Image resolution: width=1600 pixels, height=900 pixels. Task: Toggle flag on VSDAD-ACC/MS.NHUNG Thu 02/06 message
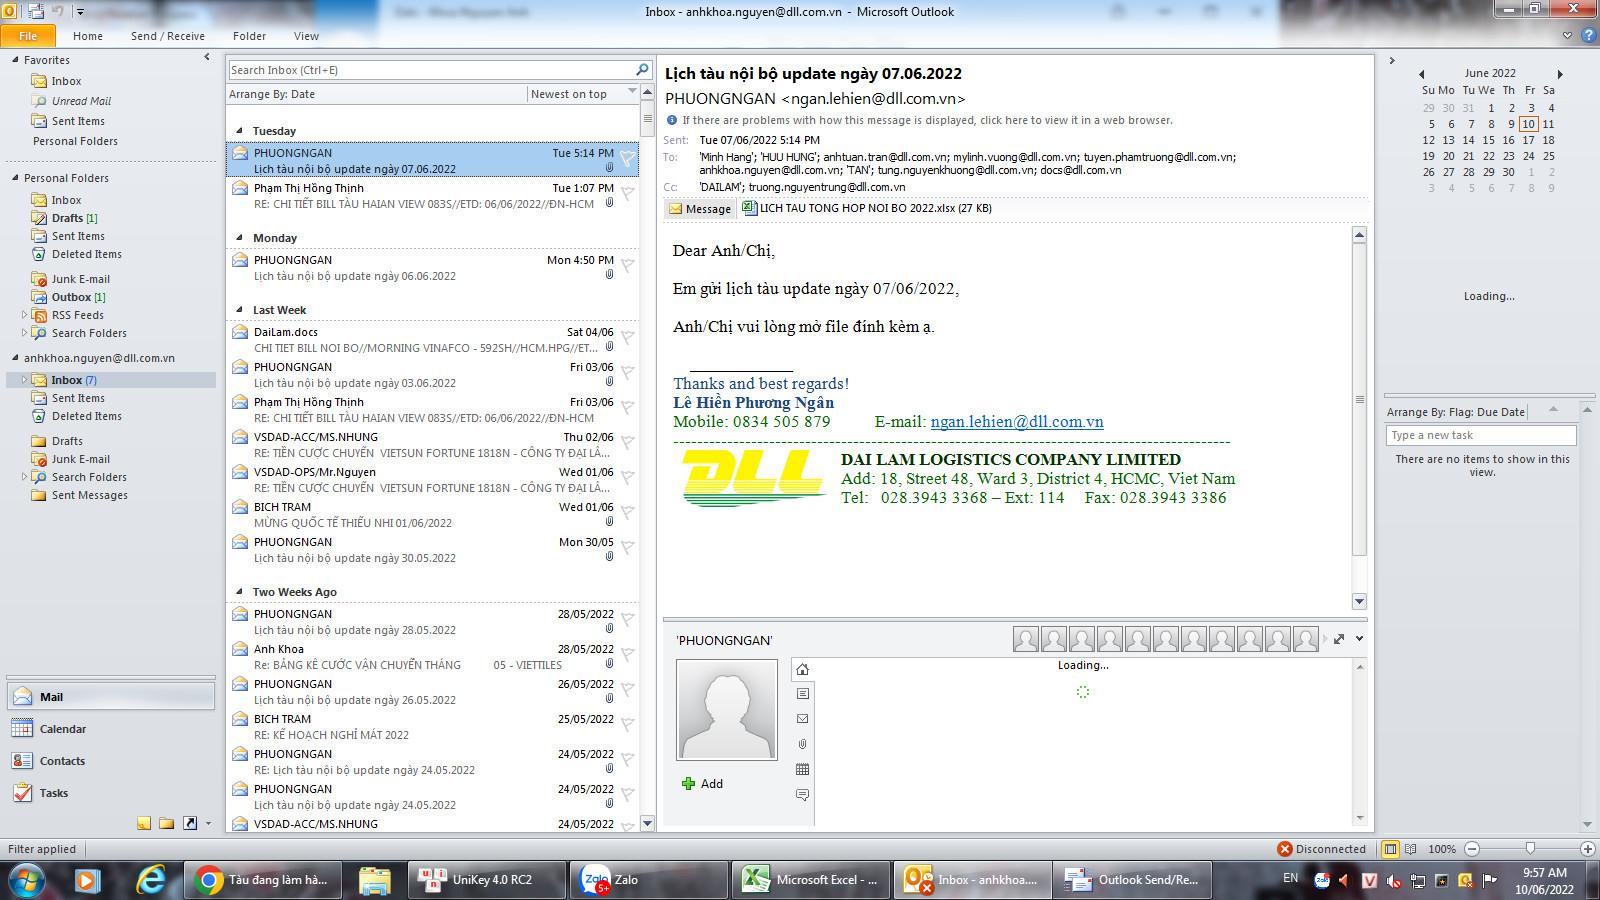click(627, 442)
